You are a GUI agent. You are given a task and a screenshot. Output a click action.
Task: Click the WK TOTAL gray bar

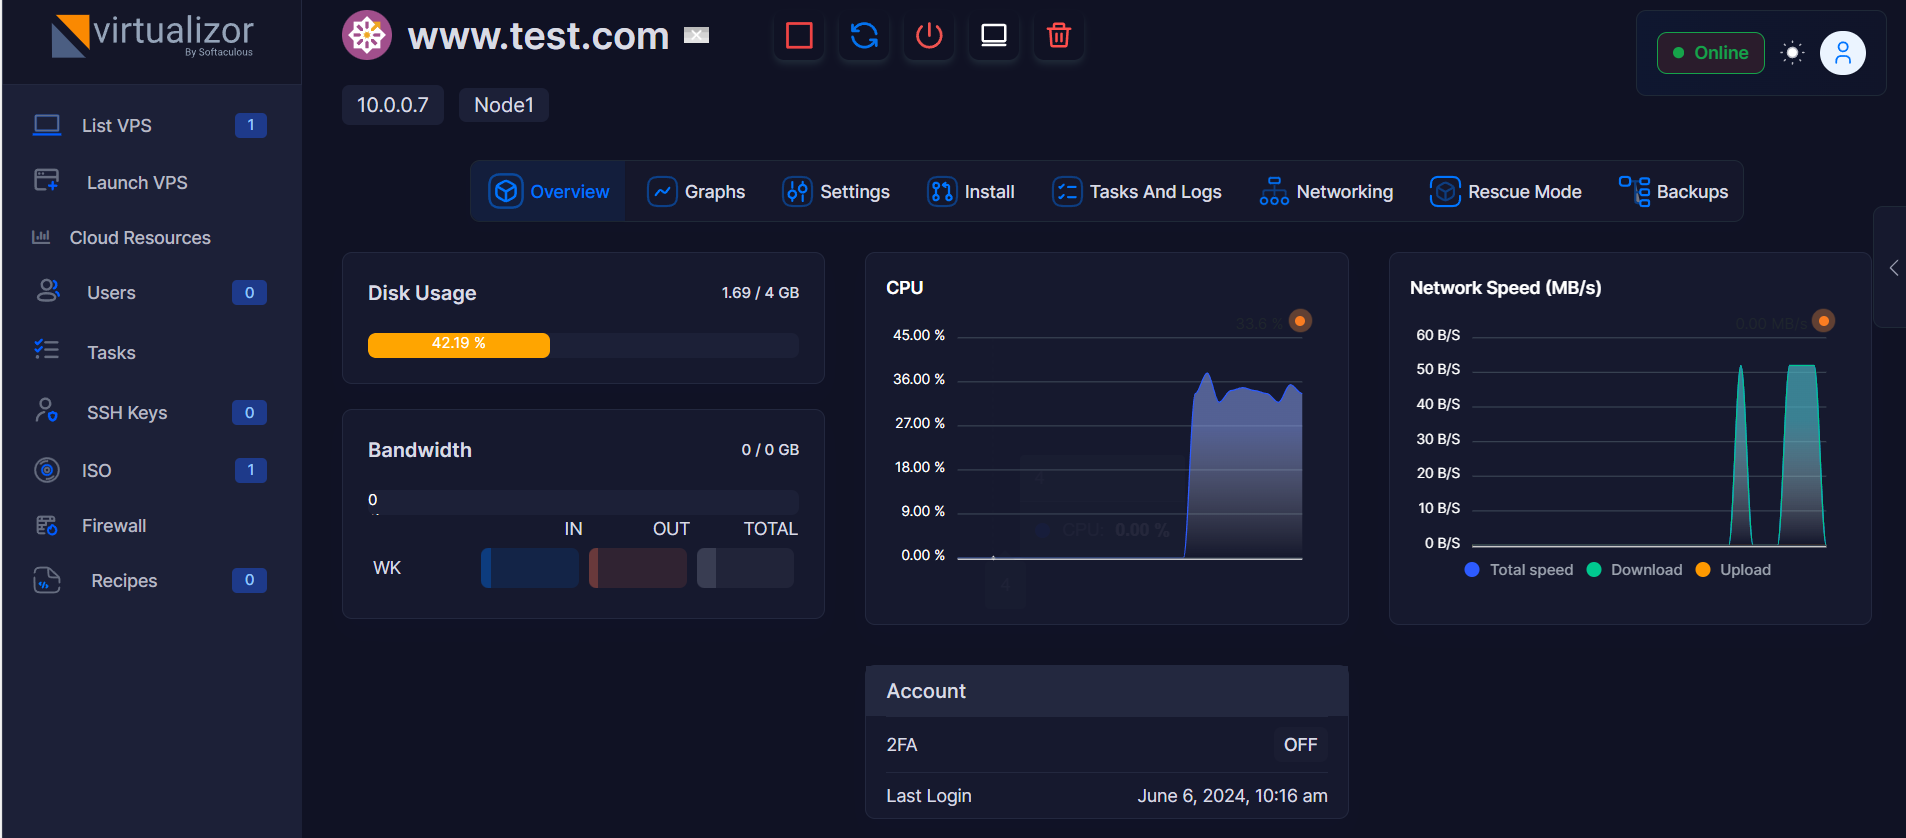point(746,568)
